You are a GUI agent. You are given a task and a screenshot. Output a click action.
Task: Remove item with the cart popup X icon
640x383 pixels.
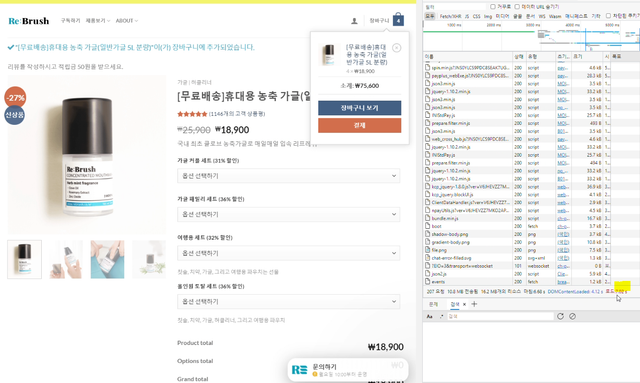[x=396, y=48]
